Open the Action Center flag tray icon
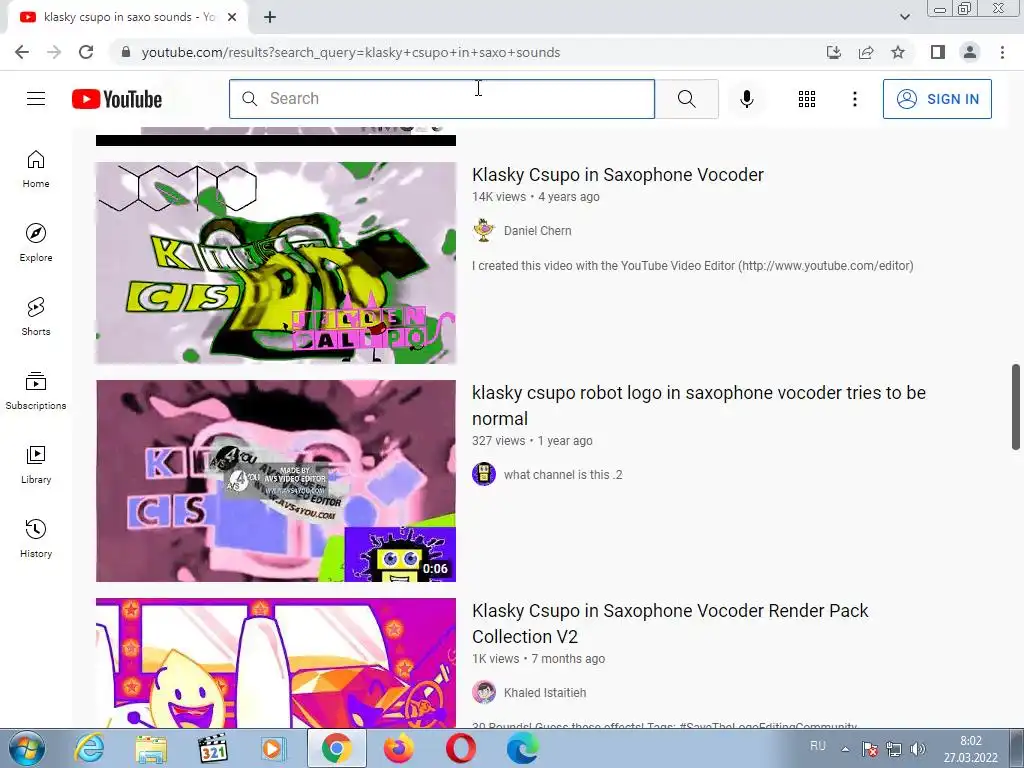Screen dimensions: 1024x768 point(869,749)
